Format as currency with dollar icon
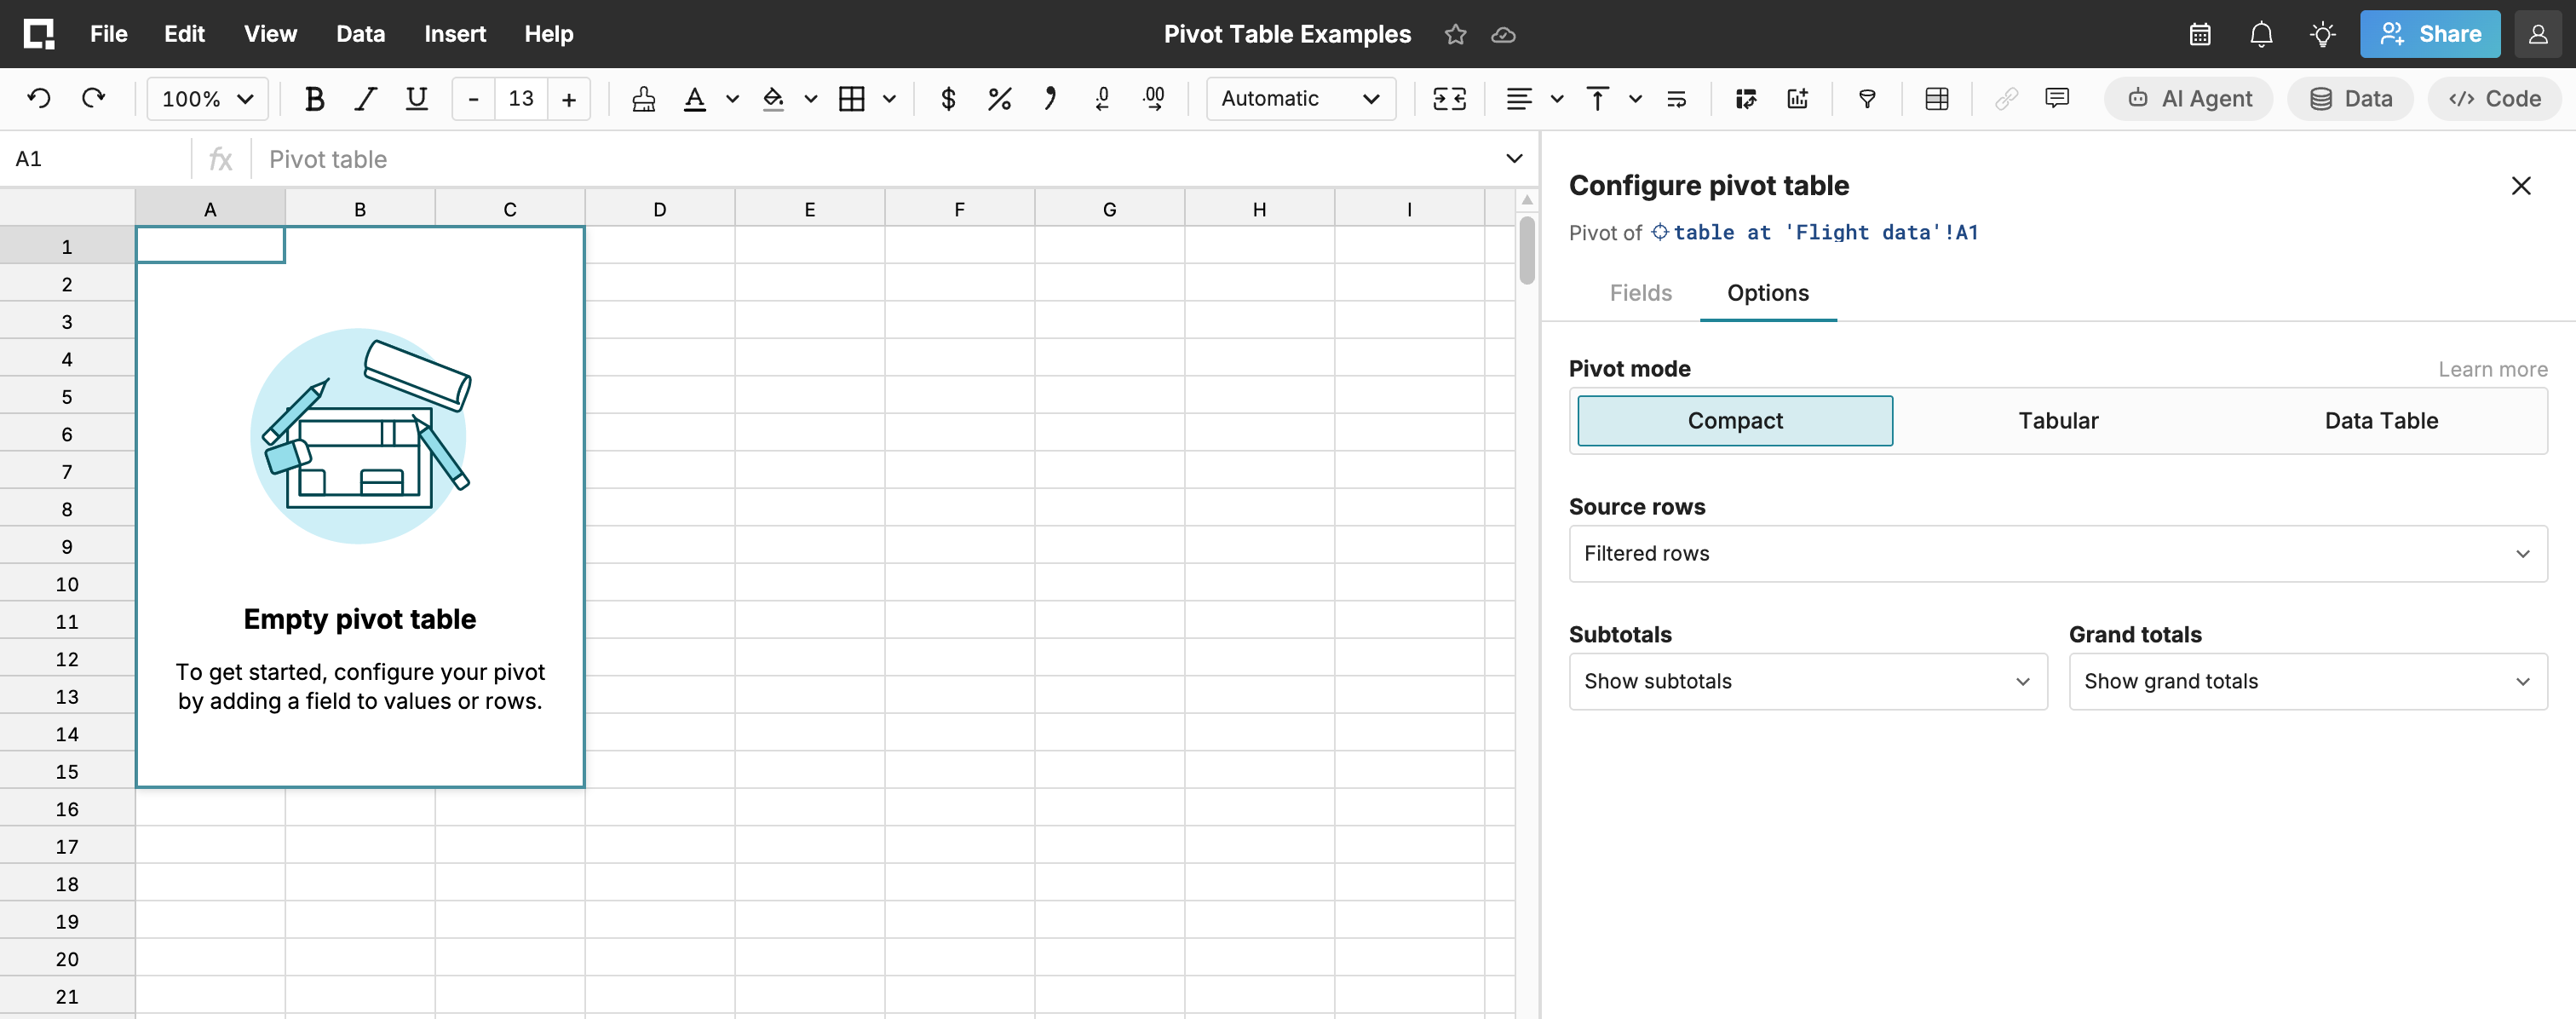This screenshot has width=2576, height=1019. coord(948,98)
